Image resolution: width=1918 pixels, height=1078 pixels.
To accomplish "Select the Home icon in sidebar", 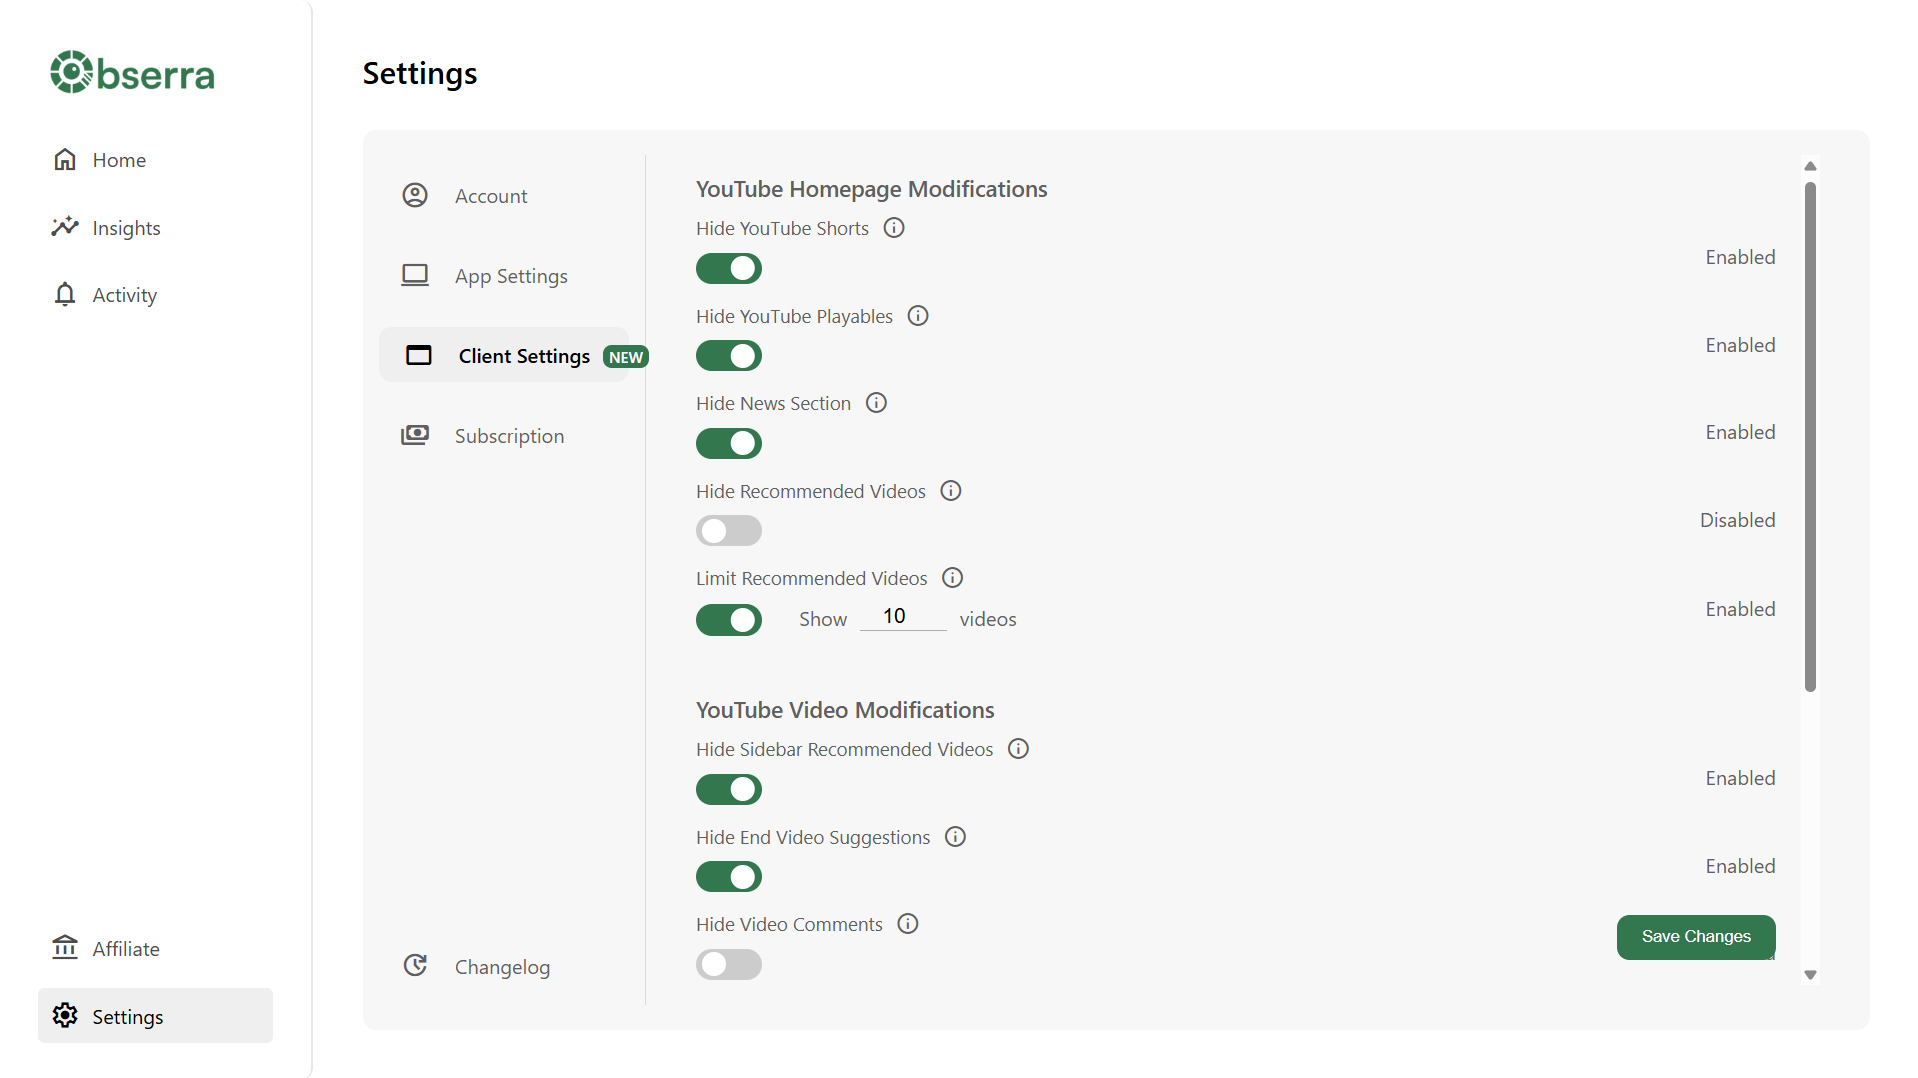I will [x=64, y=159].
